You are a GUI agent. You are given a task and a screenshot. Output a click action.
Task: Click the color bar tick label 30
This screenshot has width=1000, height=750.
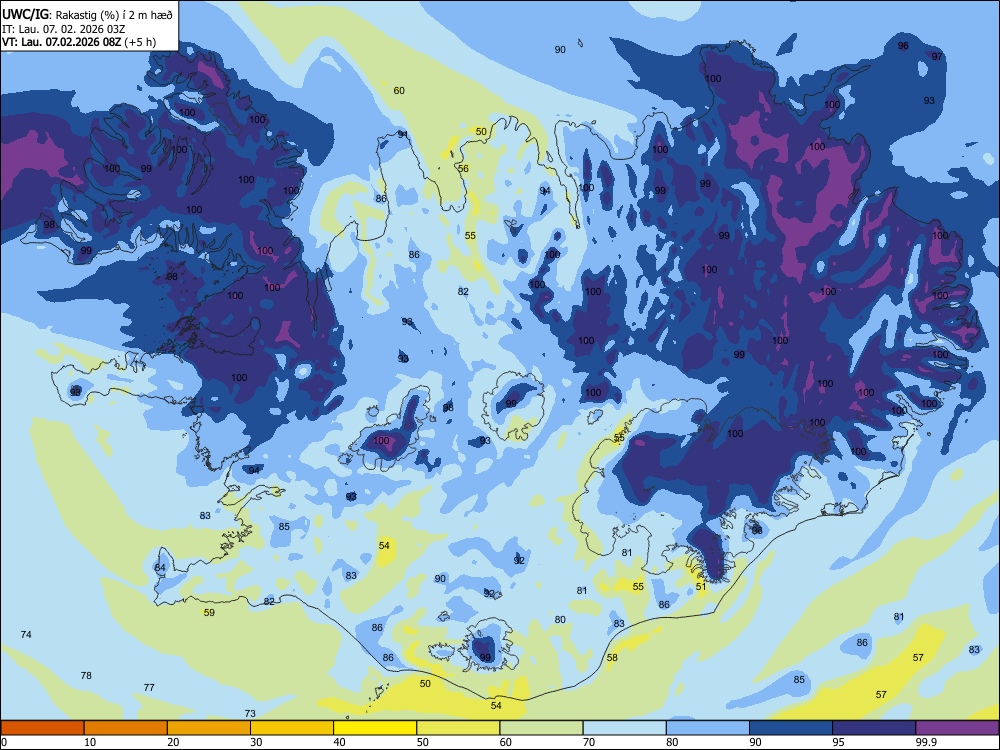coord(256,742)
